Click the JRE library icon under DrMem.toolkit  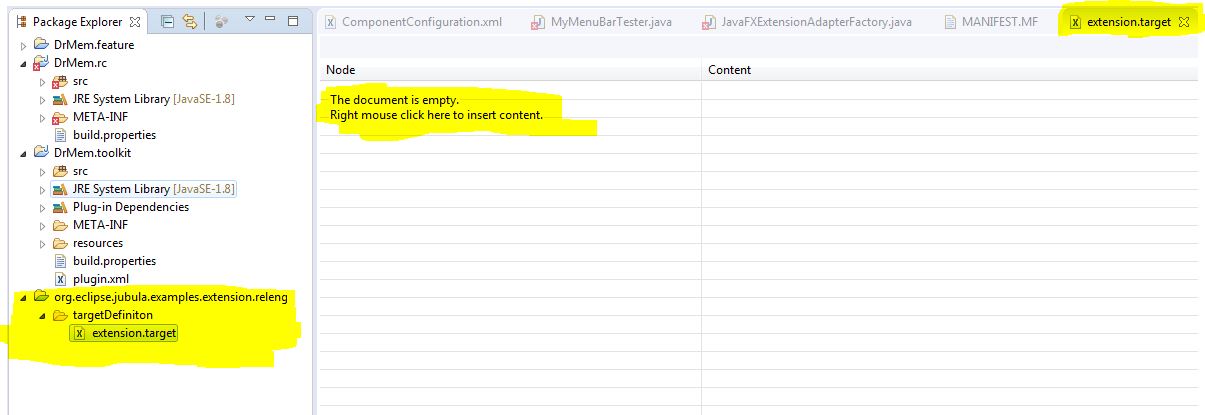pyautogui.click(x=60, y=189)
